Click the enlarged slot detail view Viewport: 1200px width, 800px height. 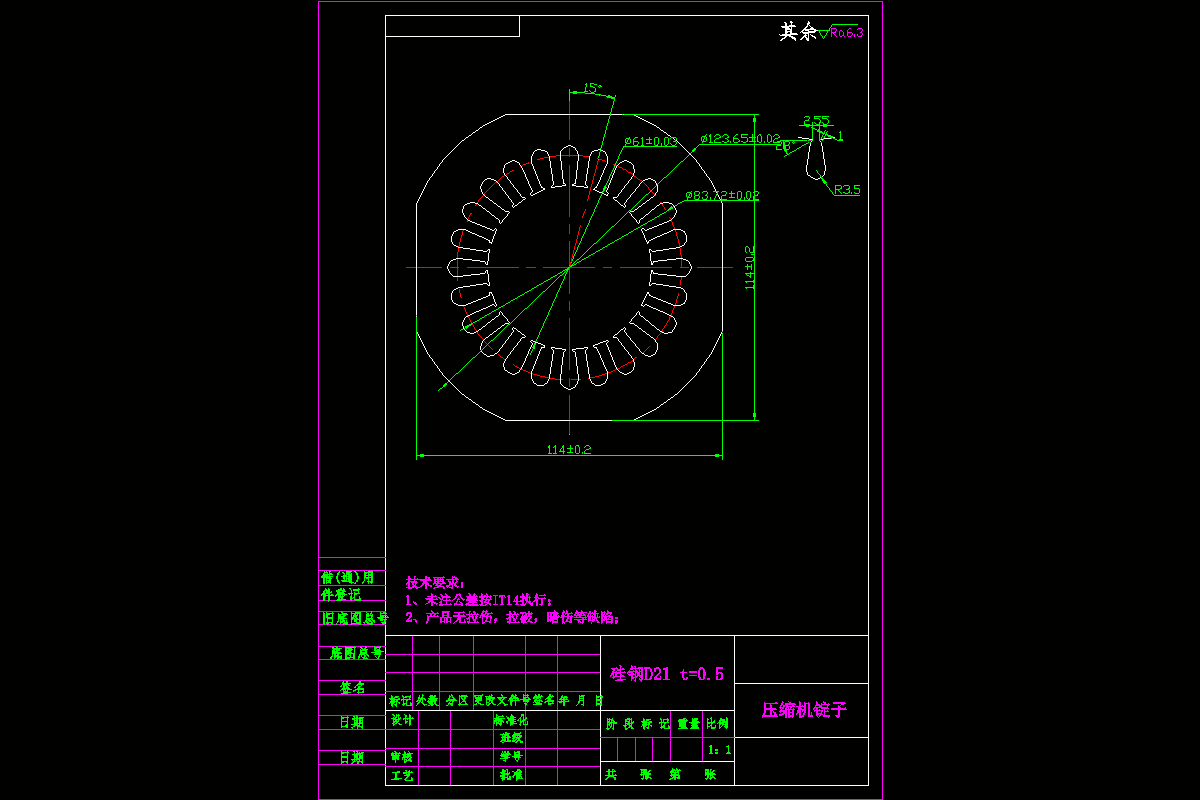point(818,157)
